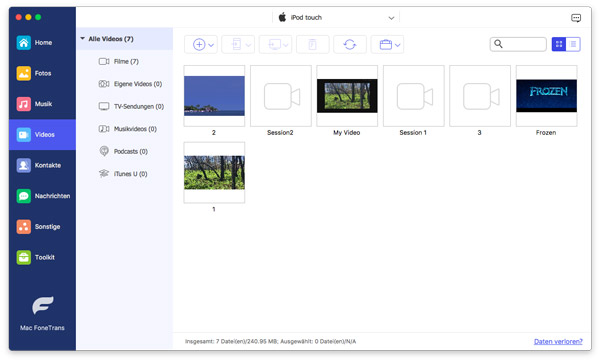This screenshot has height=361, width=600.
Task: Expand the export-to-device dropdown arrow
Action: tap(248, 45)
